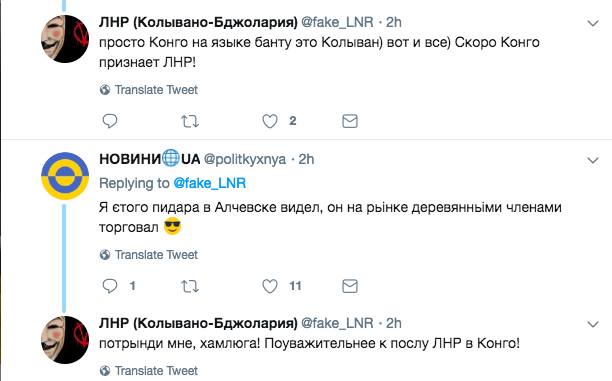
Task: Retweet the НОВИНИ UA tweet
Action: click(x=190, y=286)
